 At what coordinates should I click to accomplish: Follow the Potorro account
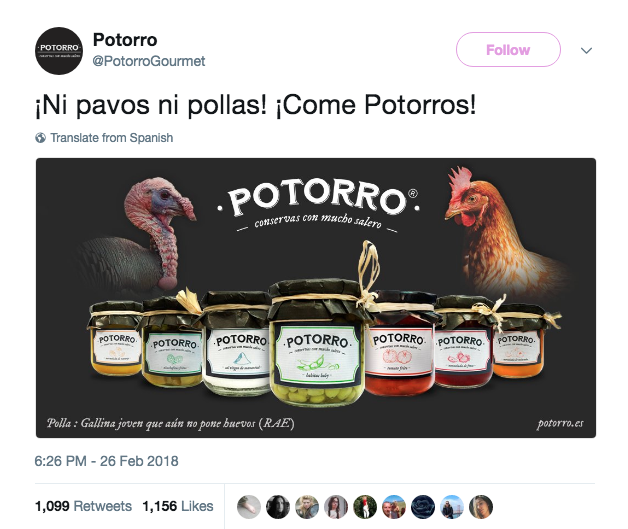508,50
